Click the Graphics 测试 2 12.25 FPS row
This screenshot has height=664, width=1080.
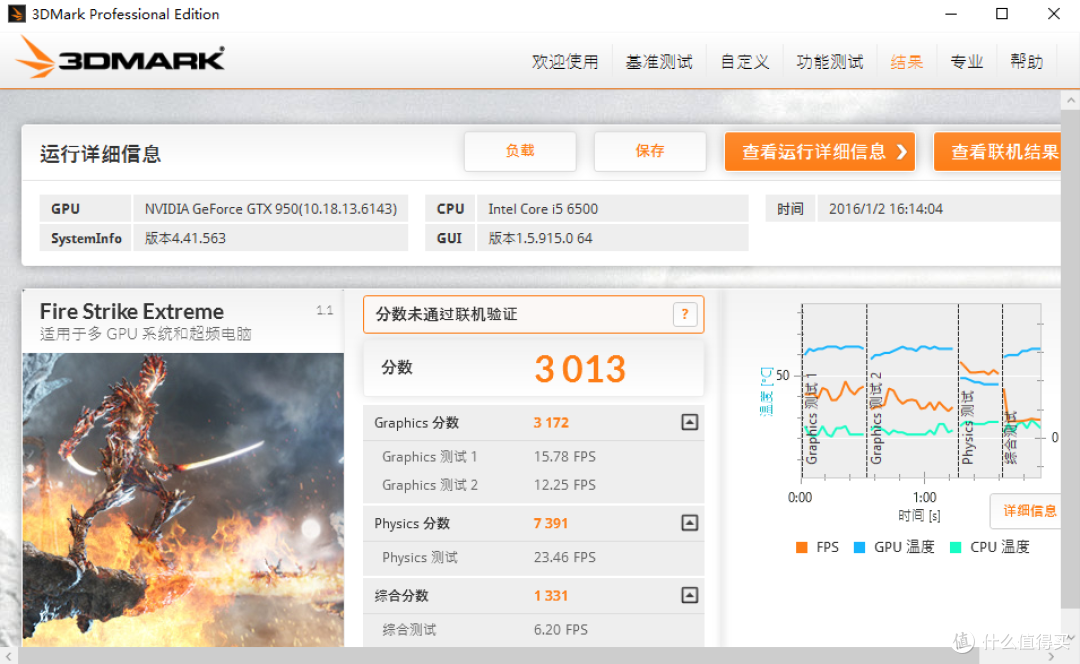click(x=533, y=485)
